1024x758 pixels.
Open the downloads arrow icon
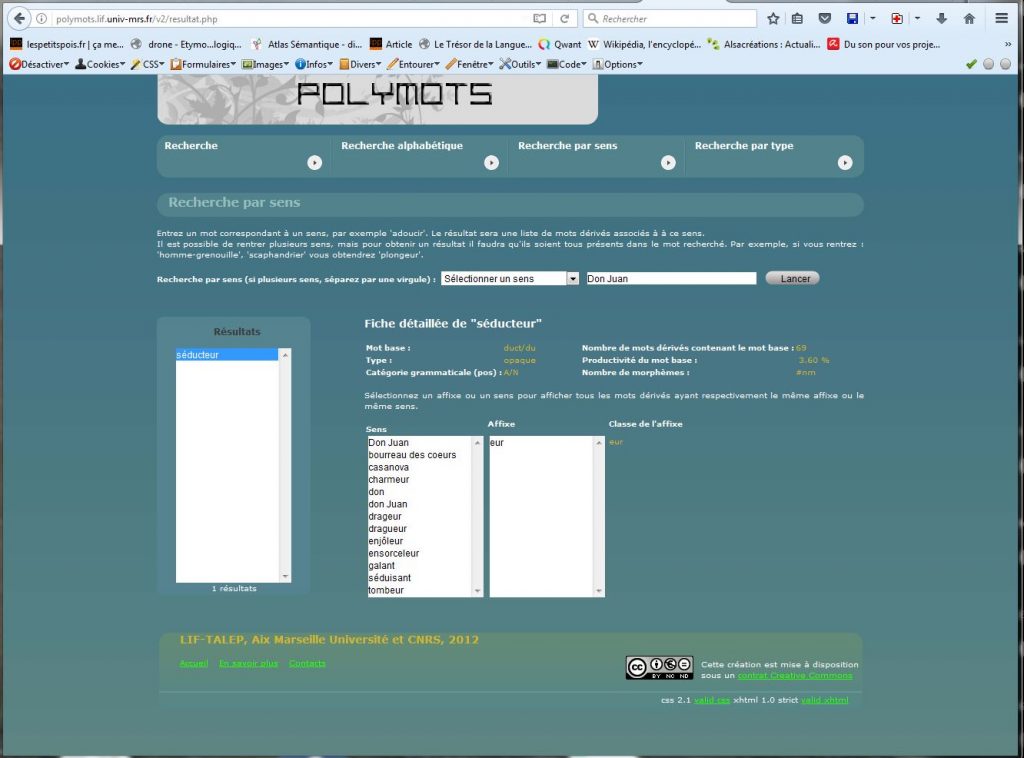941,18
